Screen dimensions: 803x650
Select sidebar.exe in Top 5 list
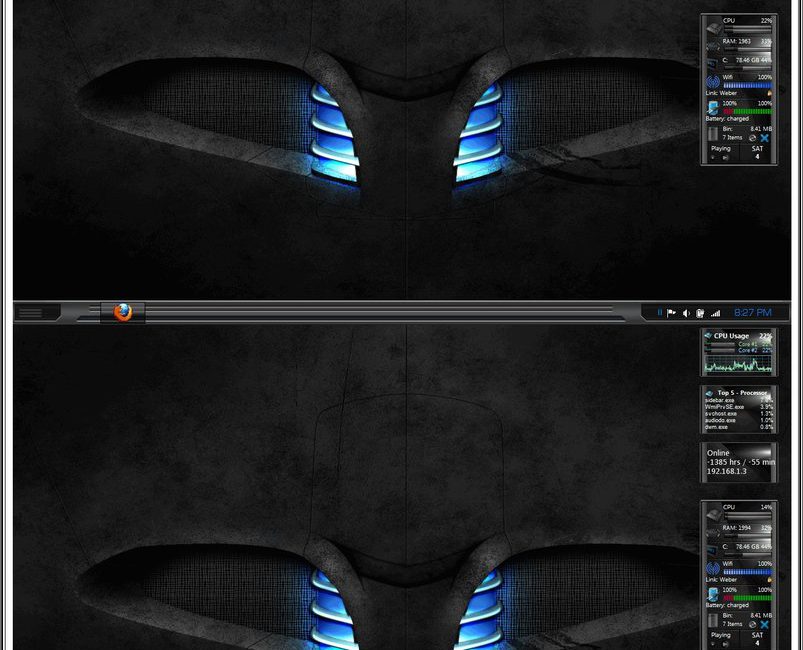(x=720, y=400)
